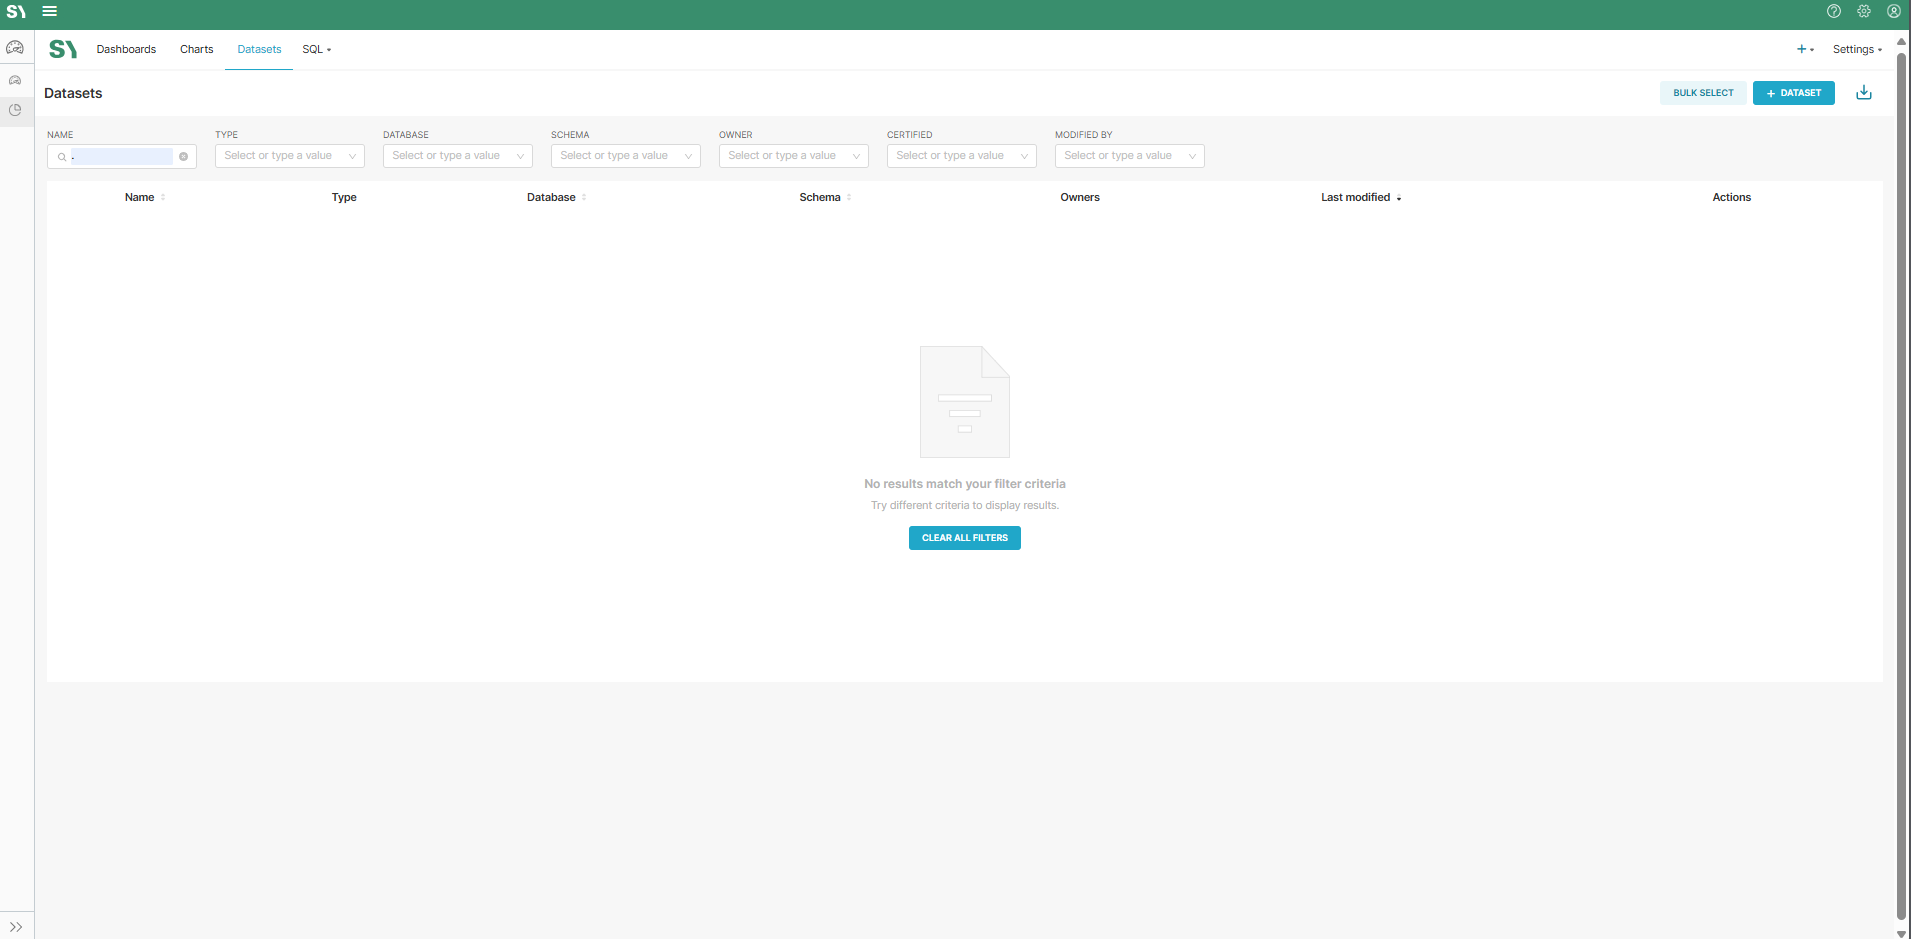Go to the Charts tab

(196, 49)
